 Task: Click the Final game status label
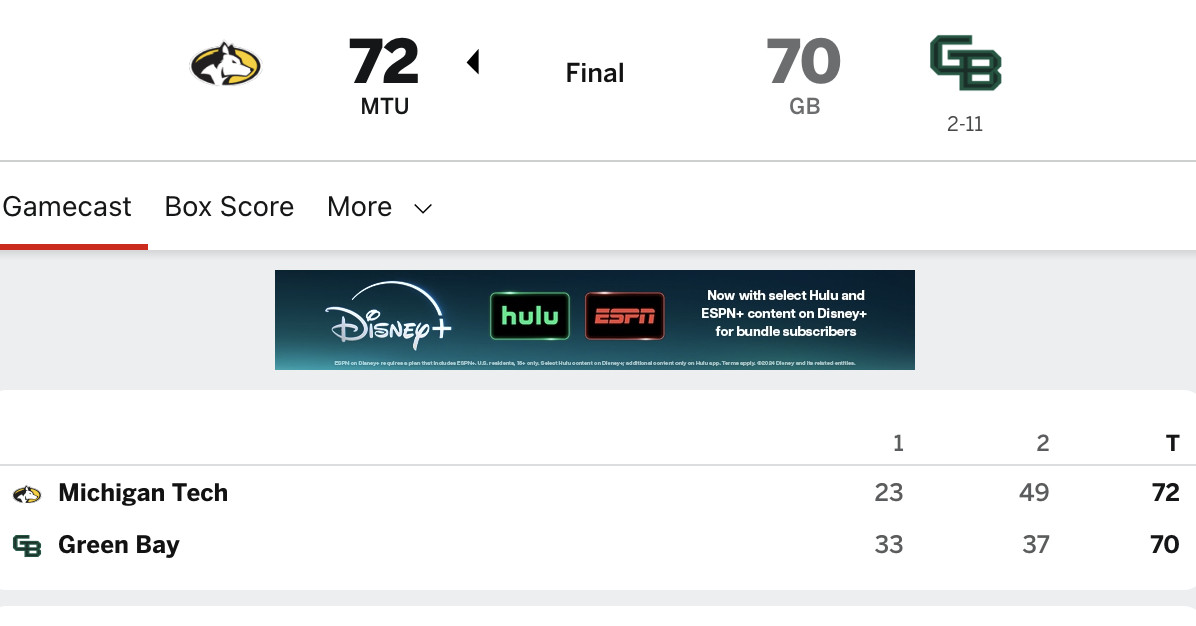tap(595, 73)
